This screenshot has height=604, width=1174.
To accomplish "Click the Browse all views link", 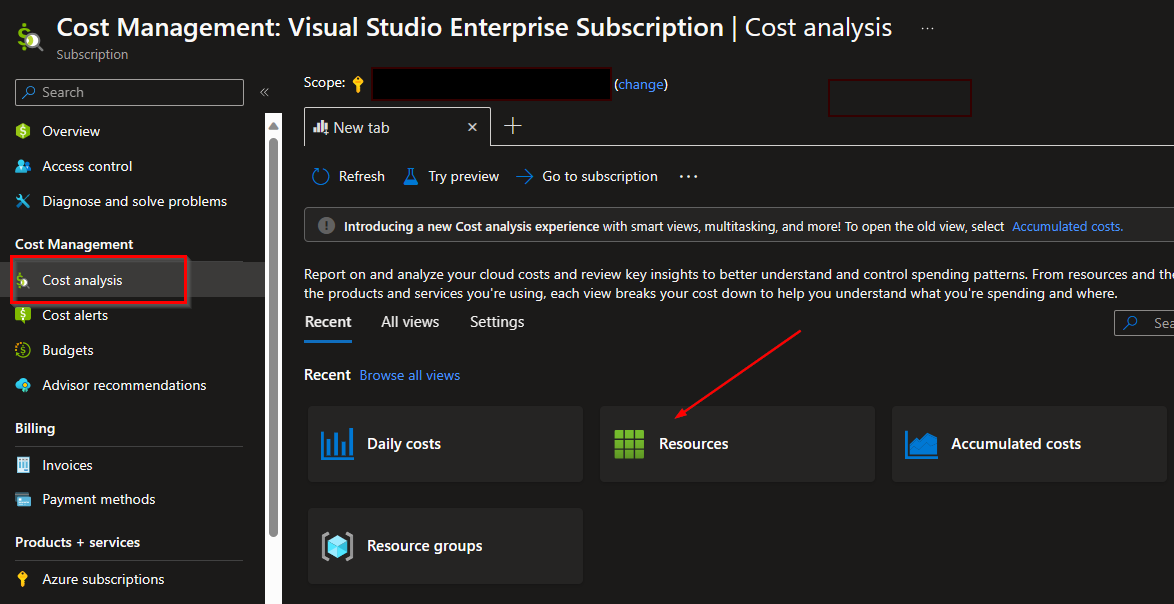I will coord(410,375).
